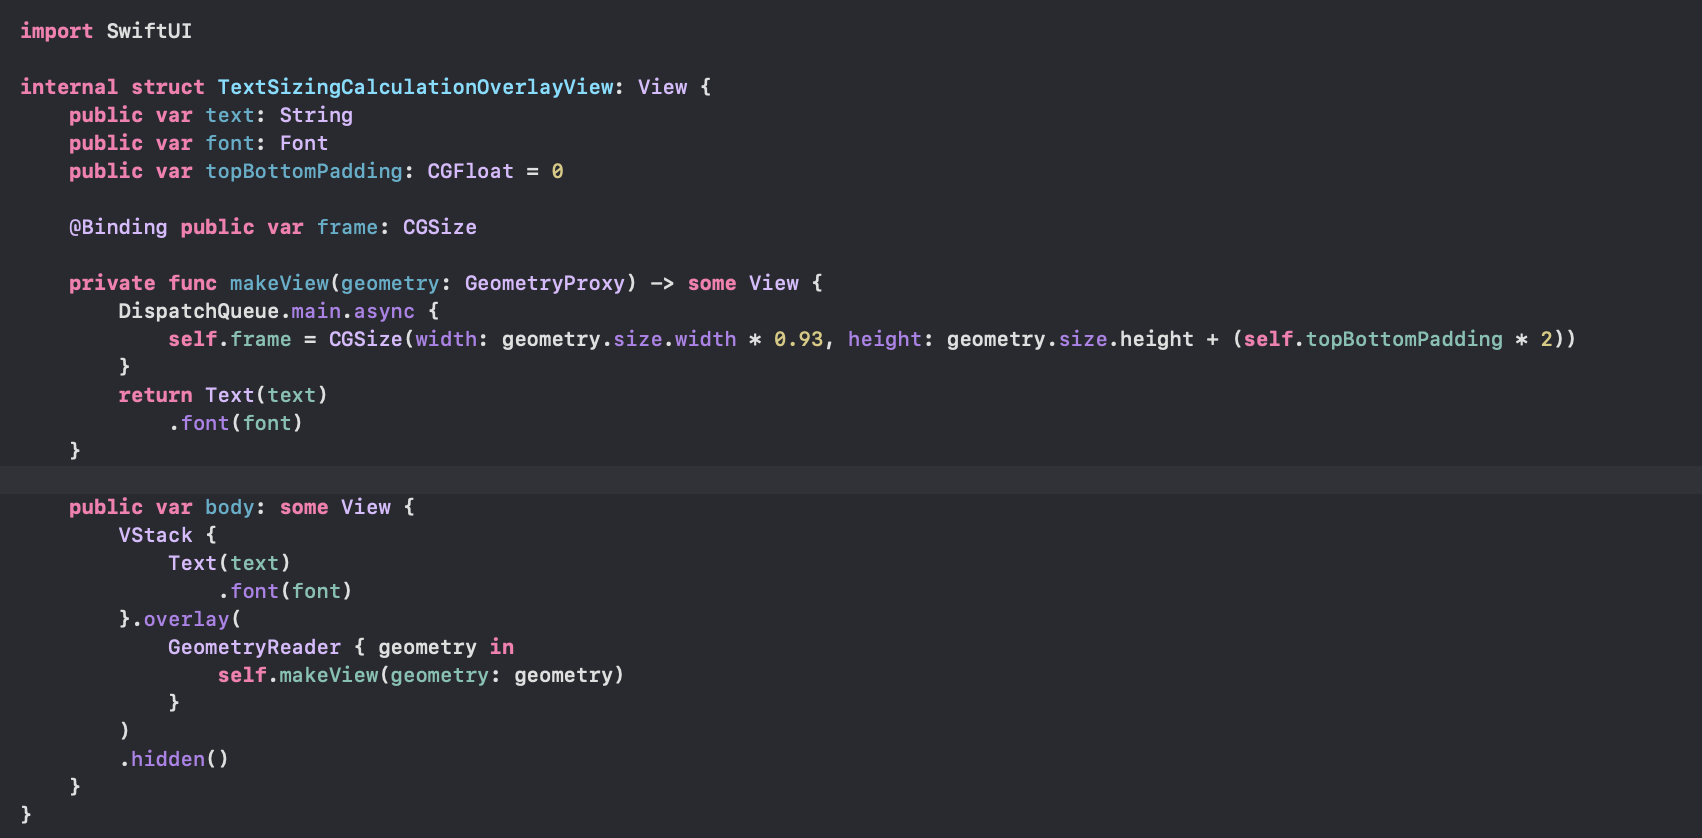Click 'Text(text)' on the return line
1702x838 pixels.
[267, 395]
